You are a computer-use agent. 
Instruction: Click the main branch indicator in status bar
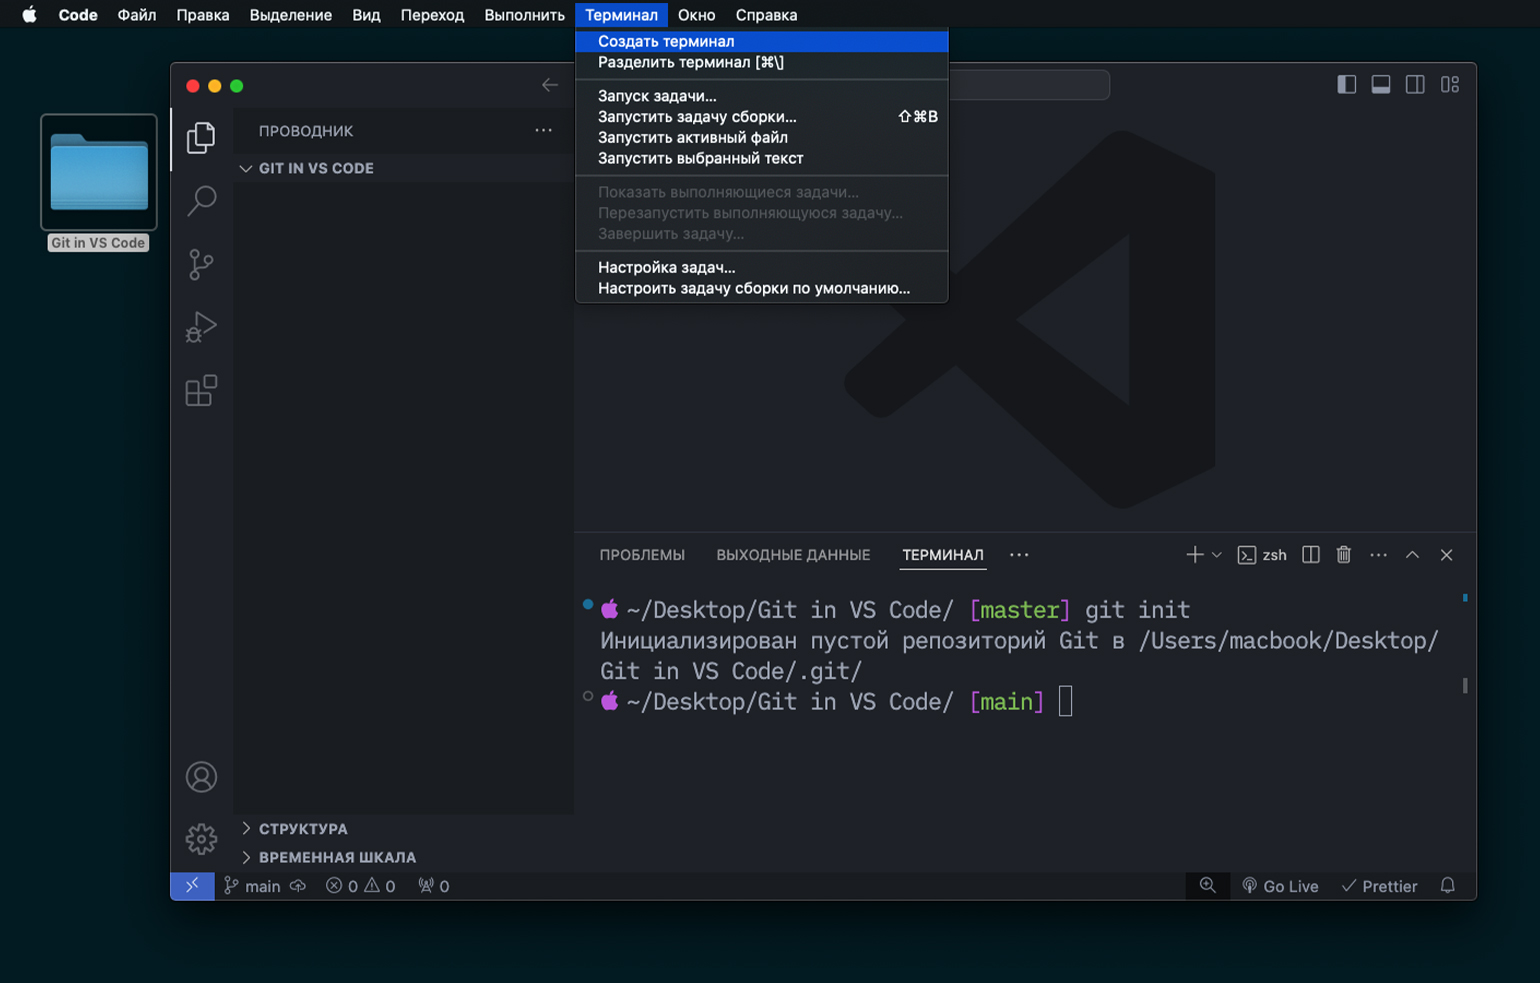point(252,886)
